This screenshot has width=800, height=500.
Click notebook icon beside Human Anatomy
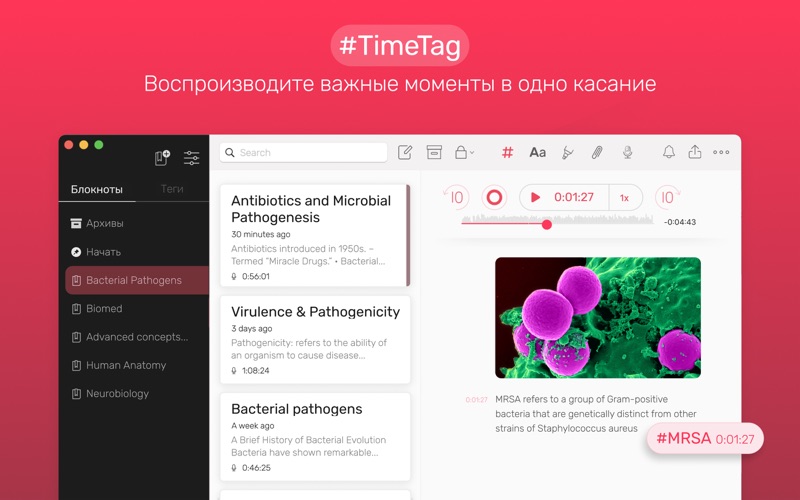(x=76, y=365)
